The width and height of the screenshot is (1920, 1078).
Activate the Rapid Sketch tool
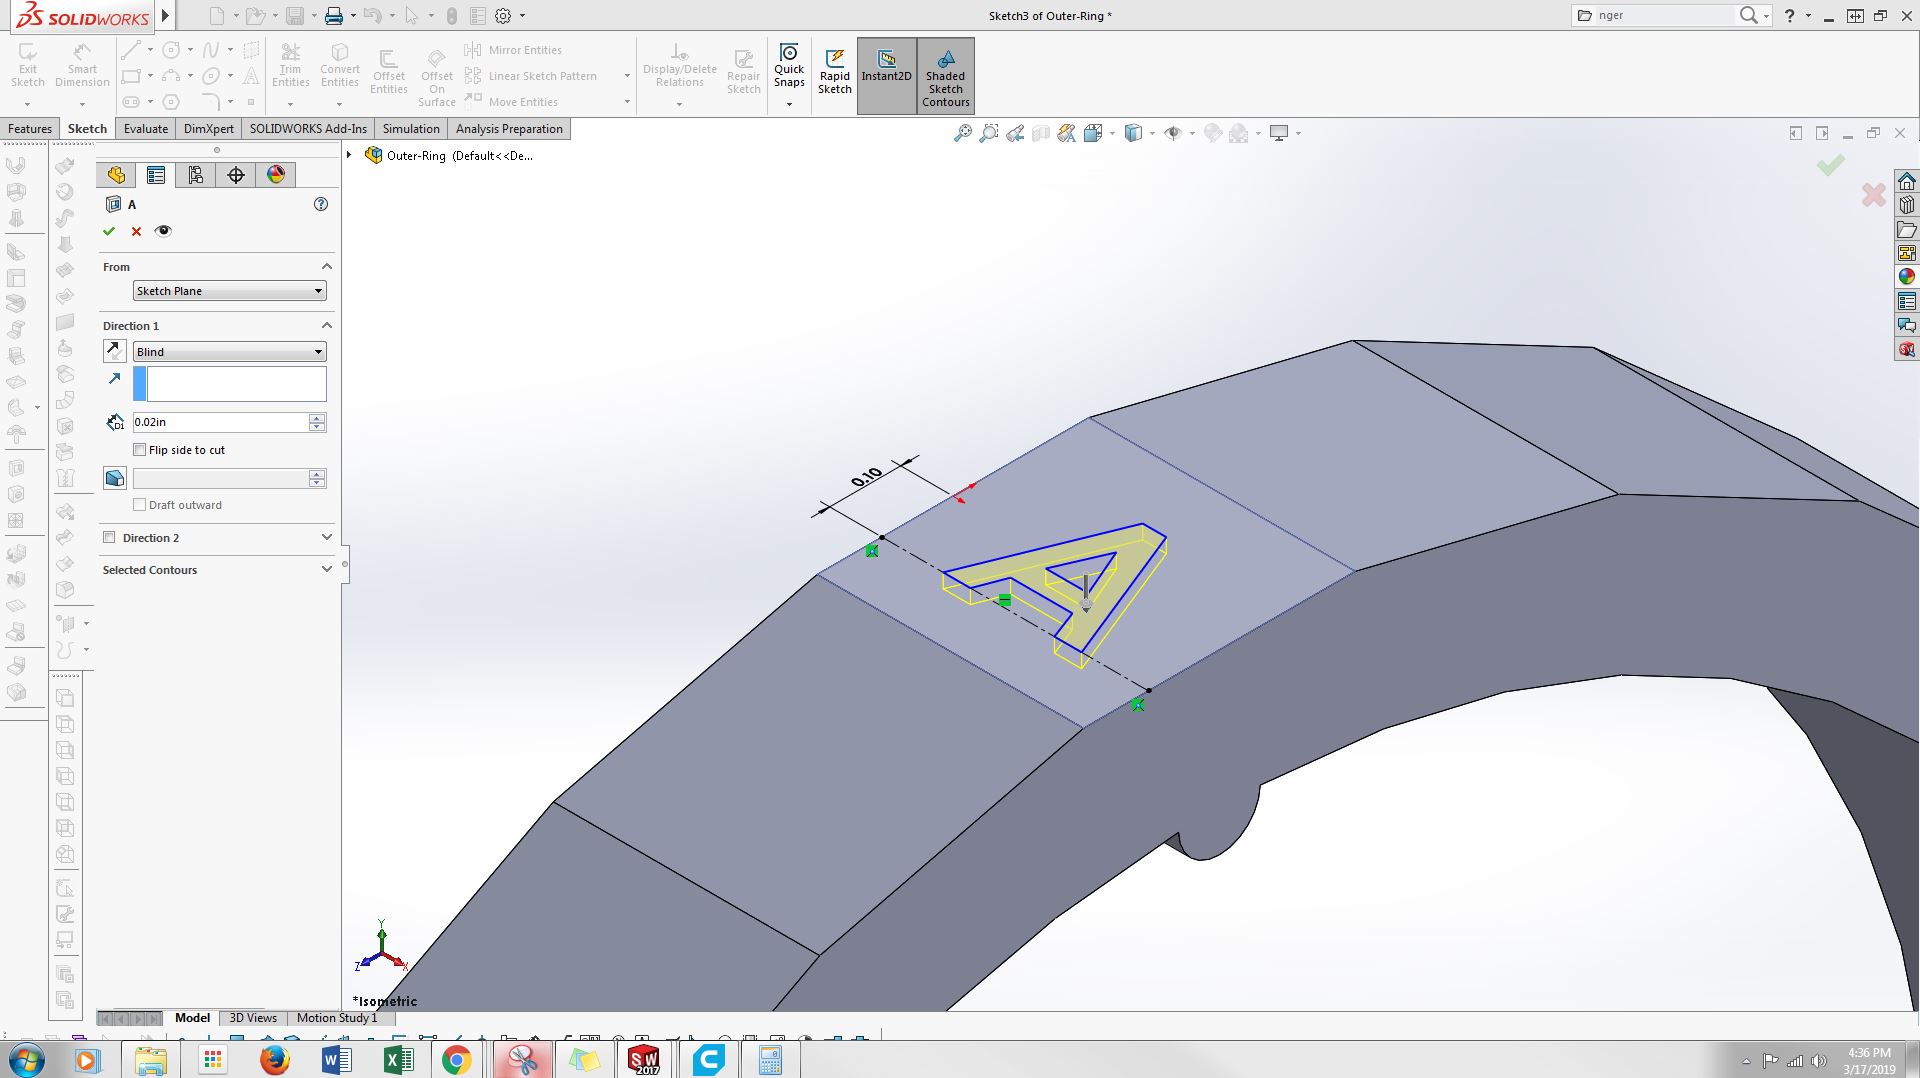click(x=835, y=71)
